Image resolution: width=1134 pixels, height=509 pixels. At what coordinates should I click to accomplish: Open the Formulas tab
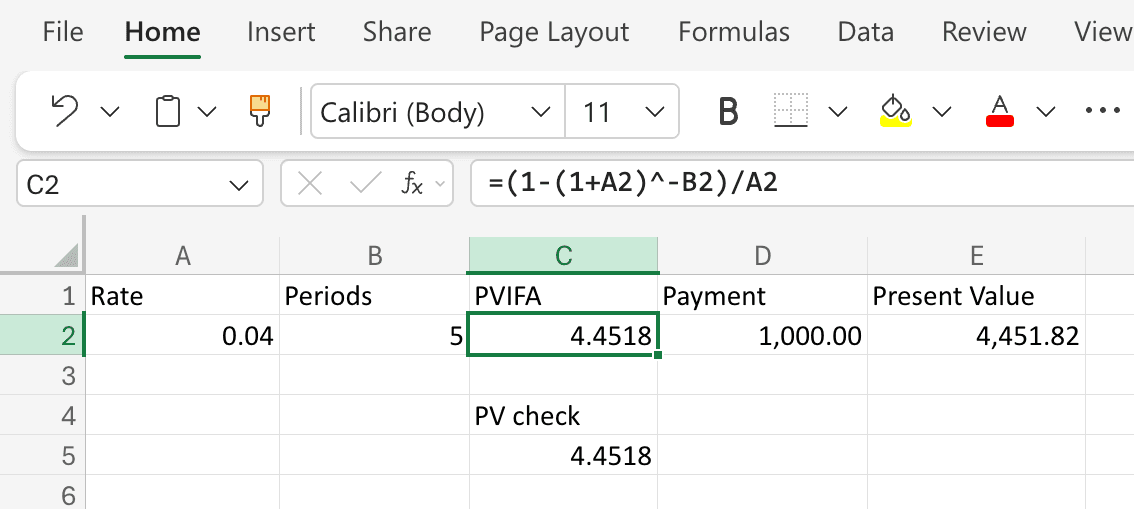[x=734, y=32]
